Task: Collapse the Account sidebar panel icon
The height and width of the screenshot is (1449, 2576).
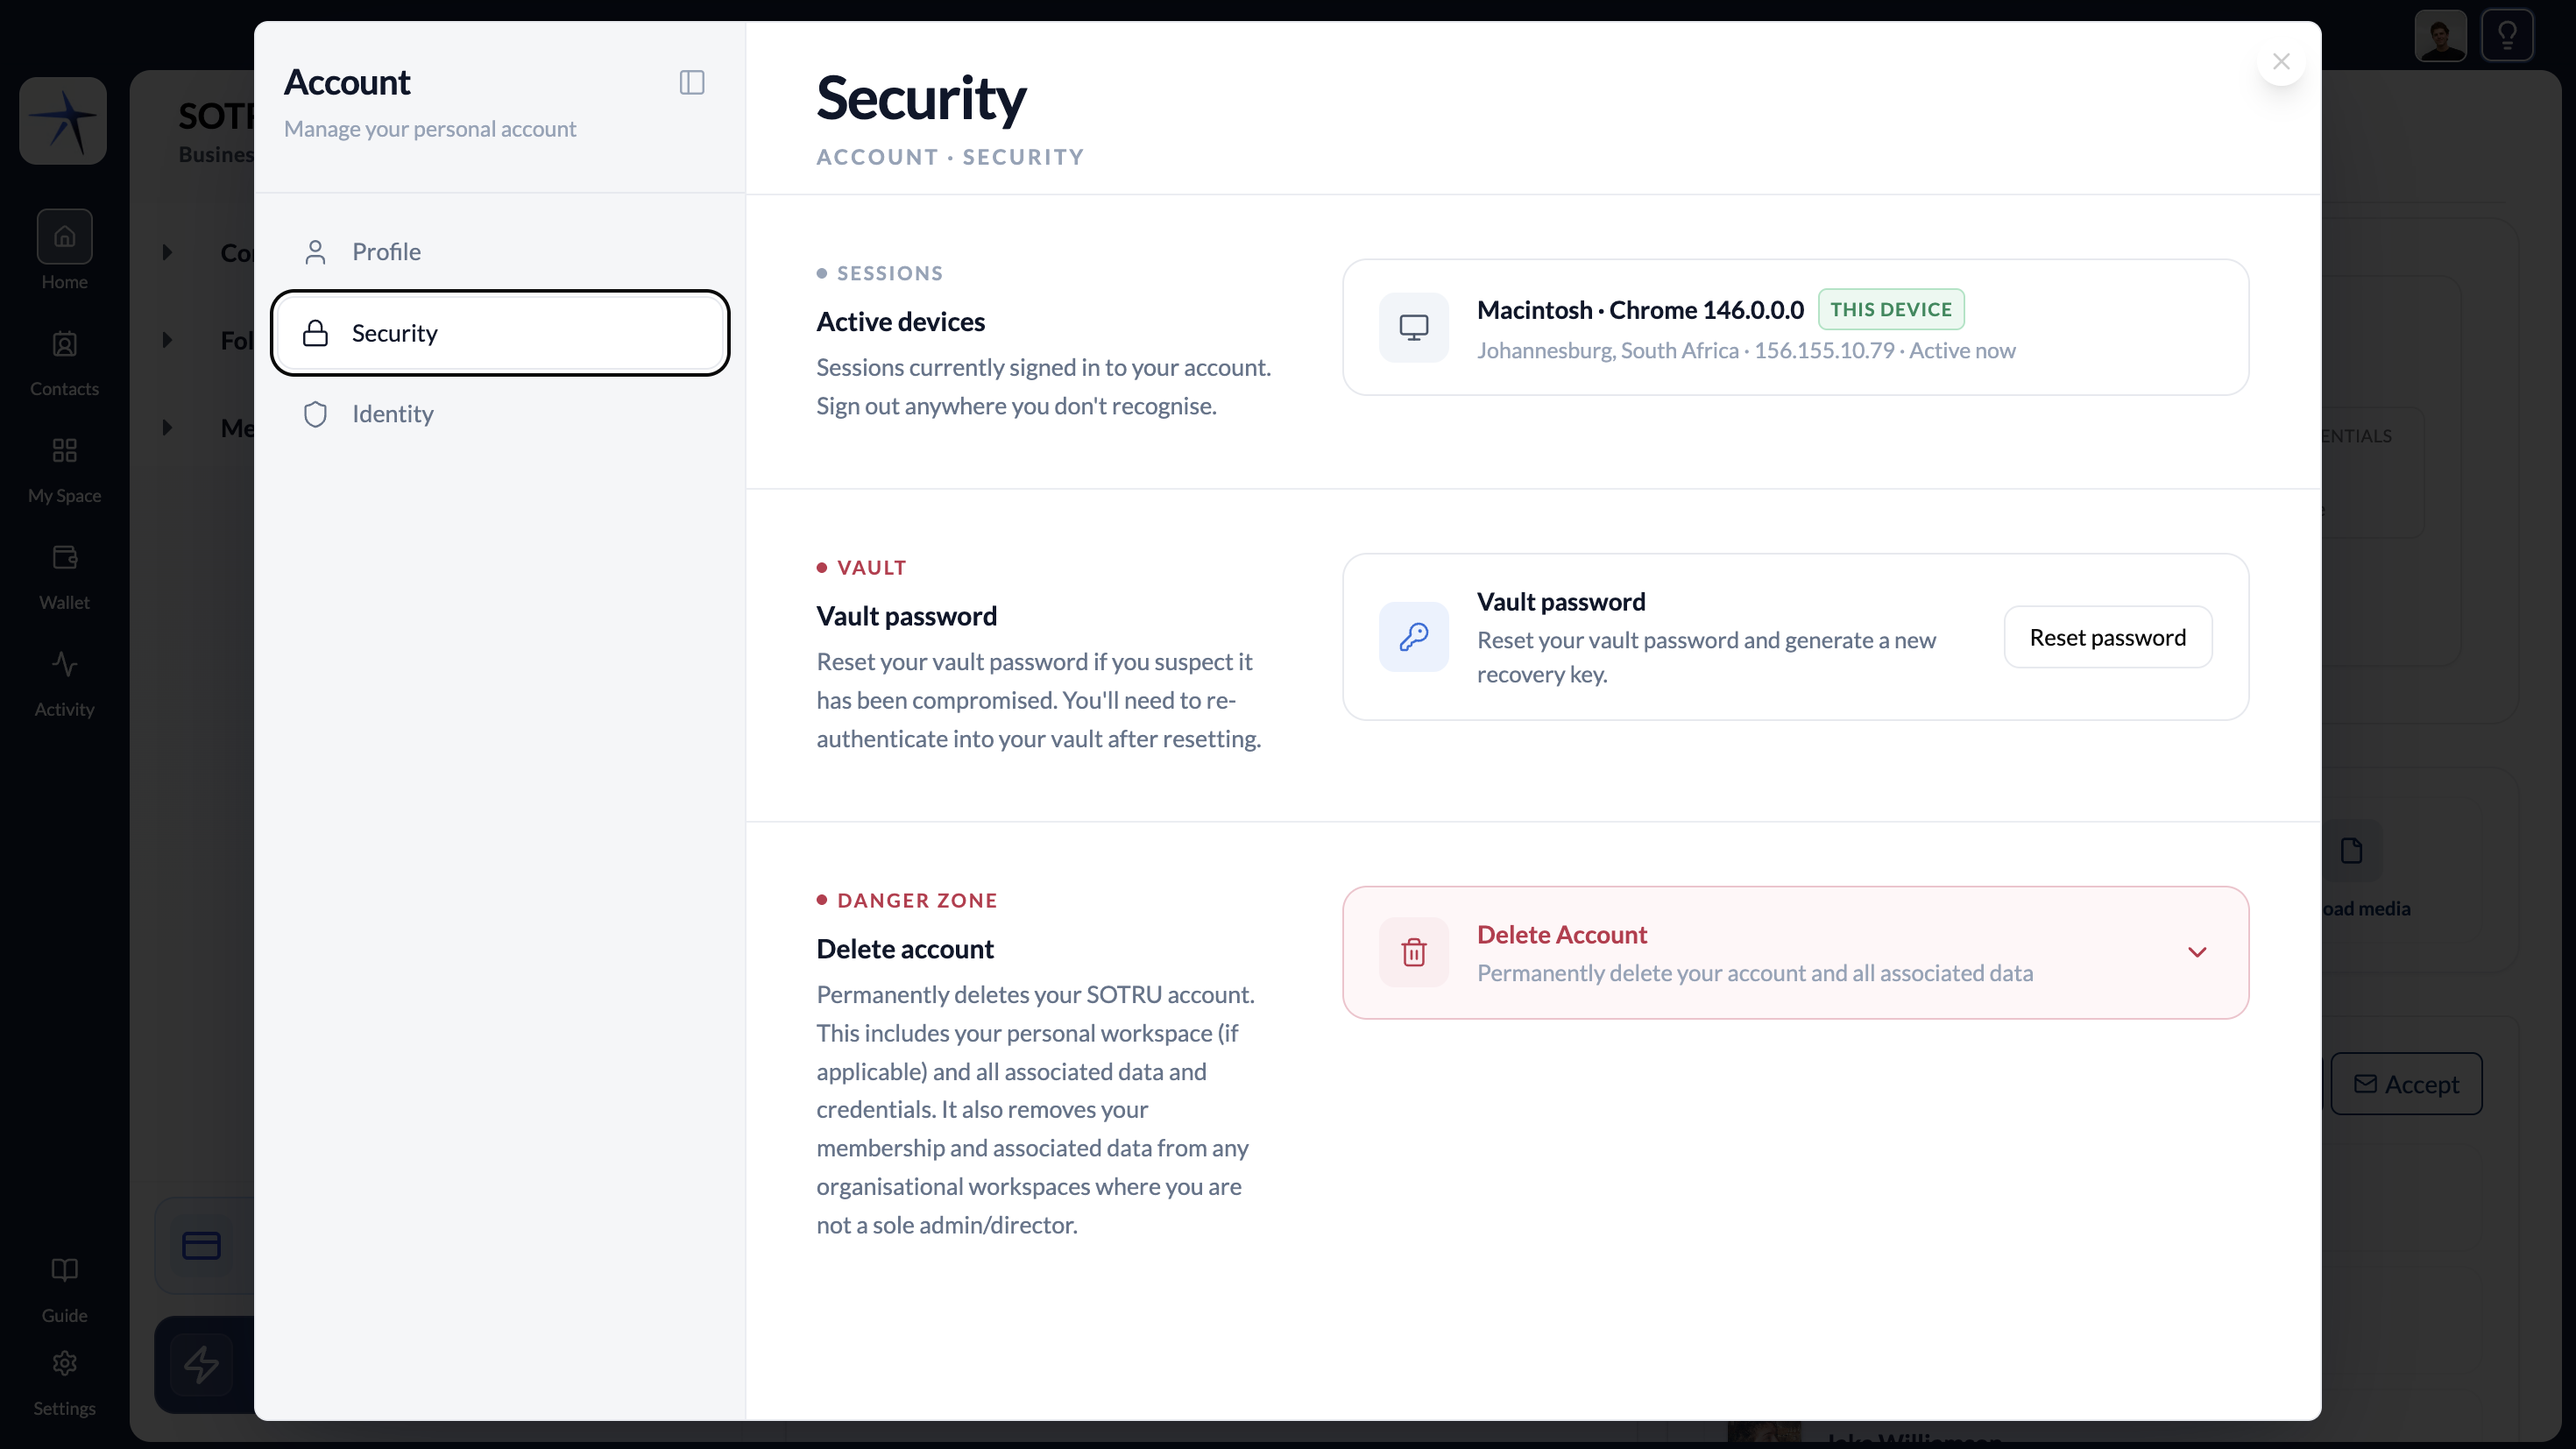Action: point(692,82)
